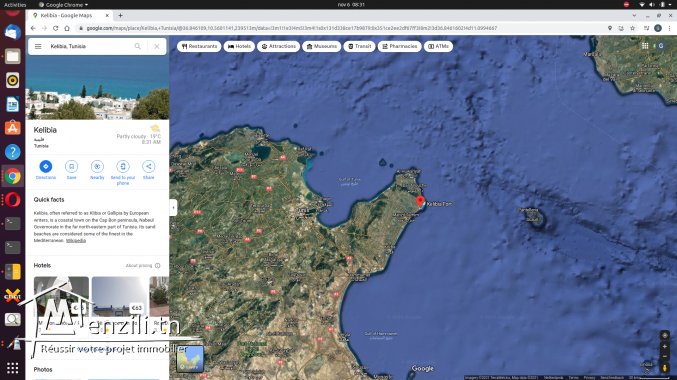Open the Chrome tab search dropdown
Screen dimensions: 677x380
tap(634, 16)
